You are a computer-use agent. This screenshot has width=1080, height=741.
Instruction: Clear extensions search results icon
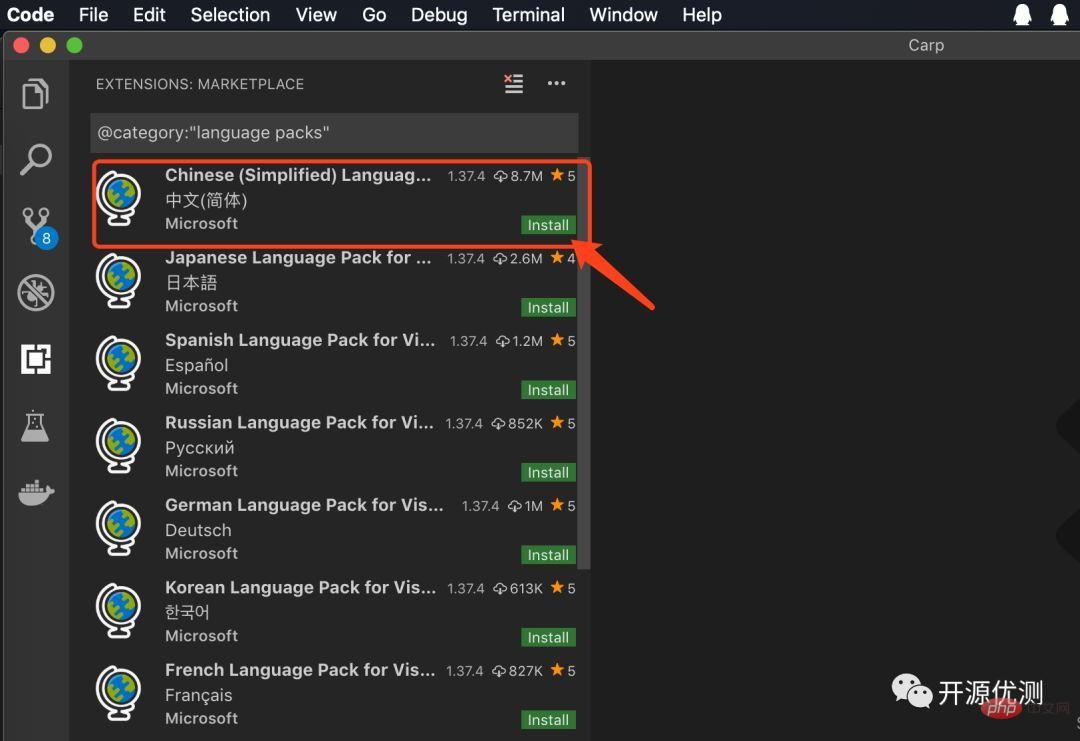click(x=514, y=83)
